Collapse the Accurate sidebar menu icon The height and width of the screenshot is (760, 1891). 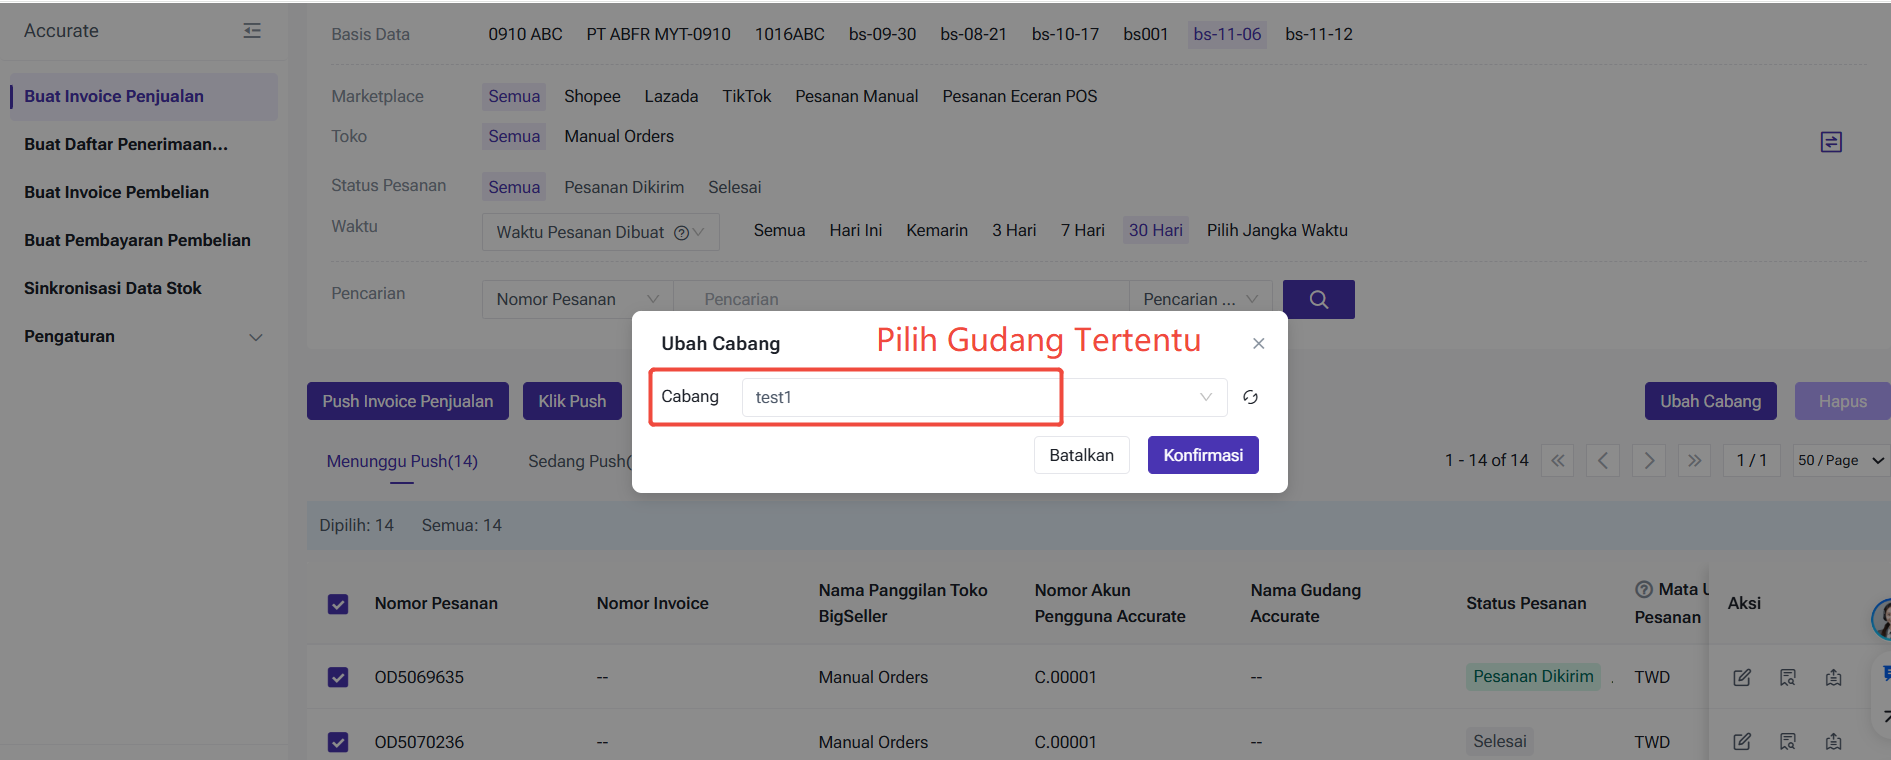point(252,31)
